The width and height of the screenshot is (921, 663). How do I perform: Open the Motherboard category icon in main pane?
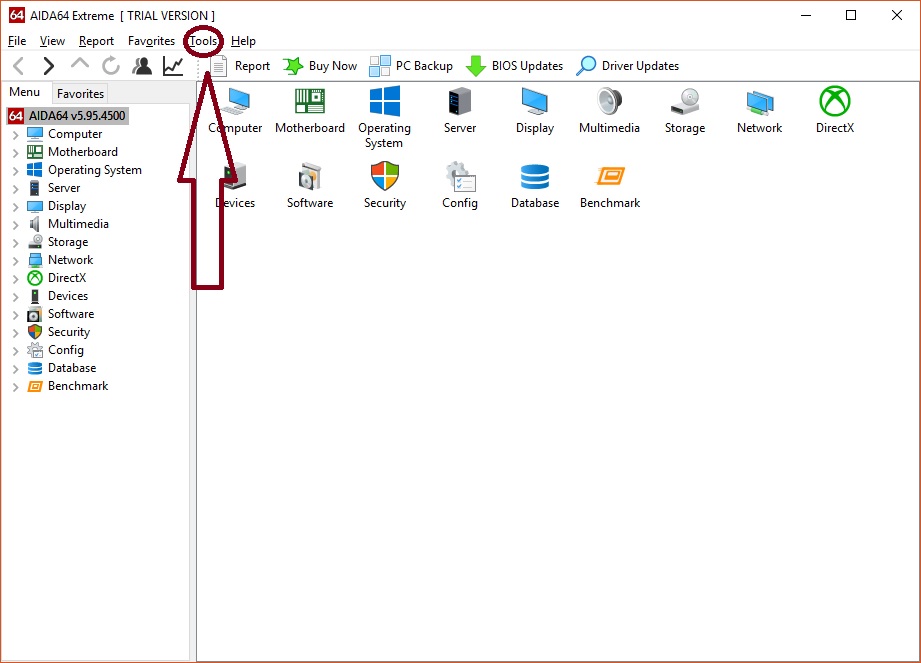(310, 101)
